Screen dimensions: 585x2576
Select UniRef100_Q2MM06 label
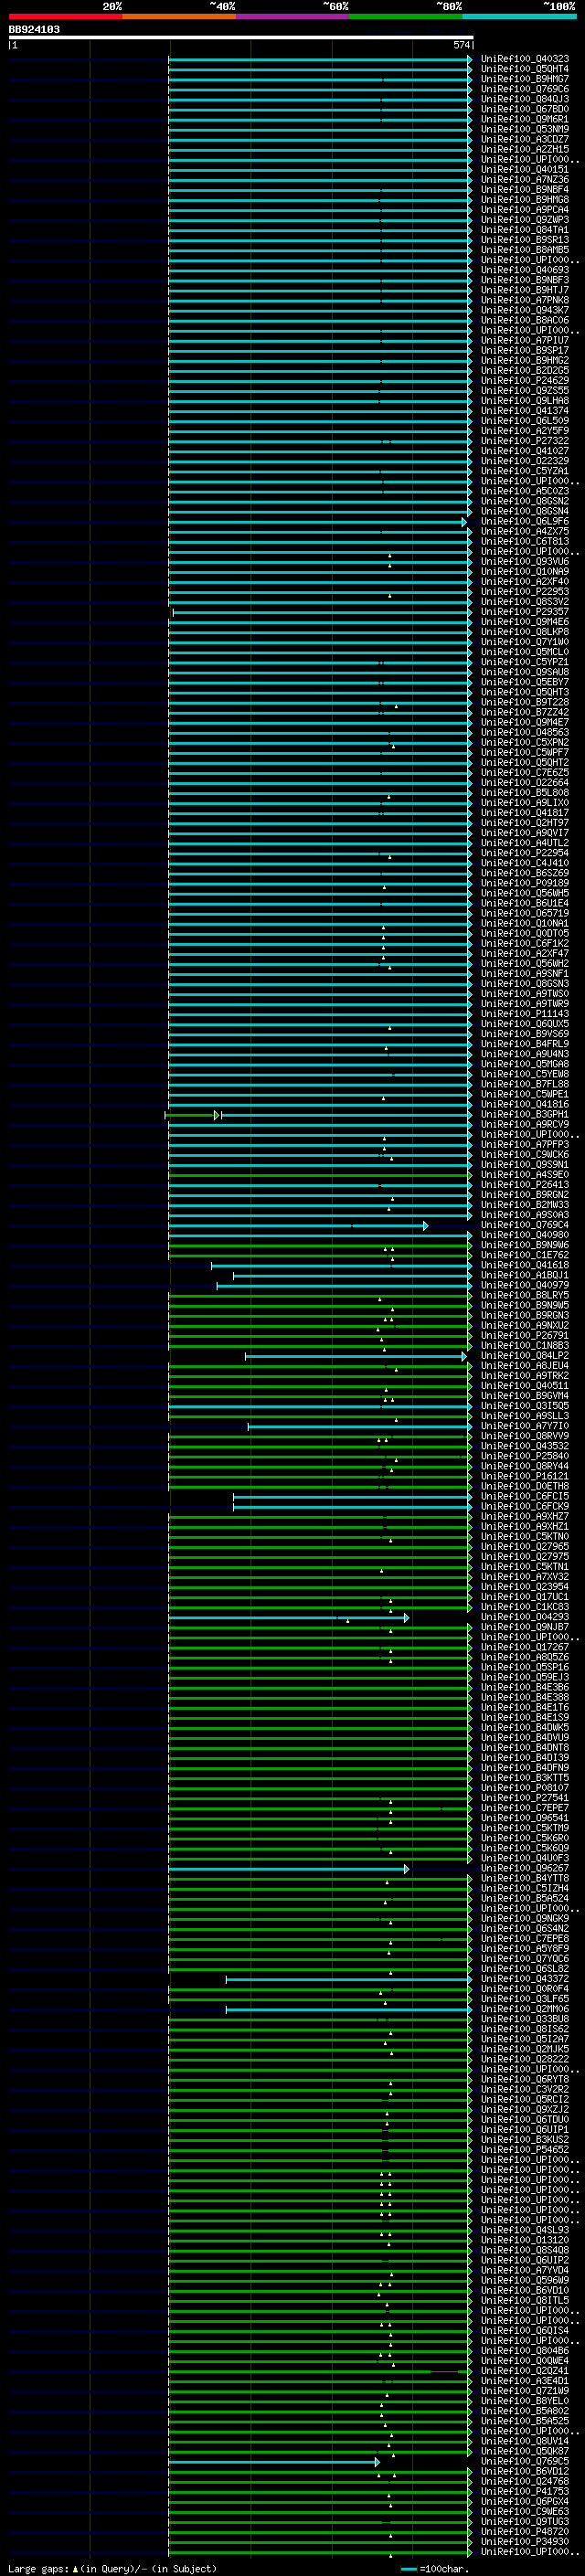pyautogui.click(x=525, y=2009)
